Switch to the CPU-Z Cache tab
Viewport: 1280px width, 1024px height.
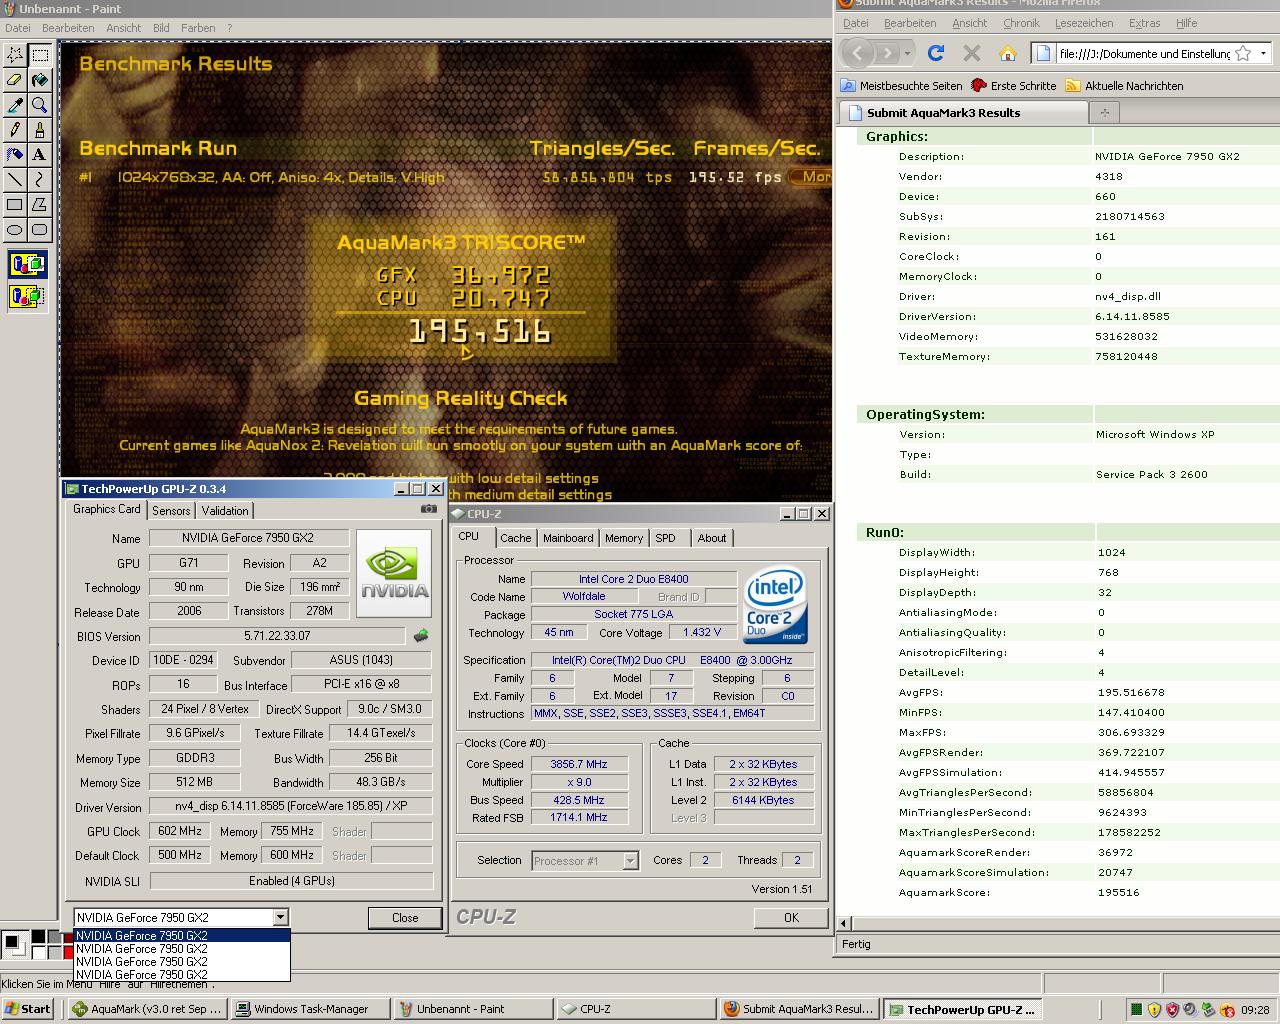pos(516,538)
